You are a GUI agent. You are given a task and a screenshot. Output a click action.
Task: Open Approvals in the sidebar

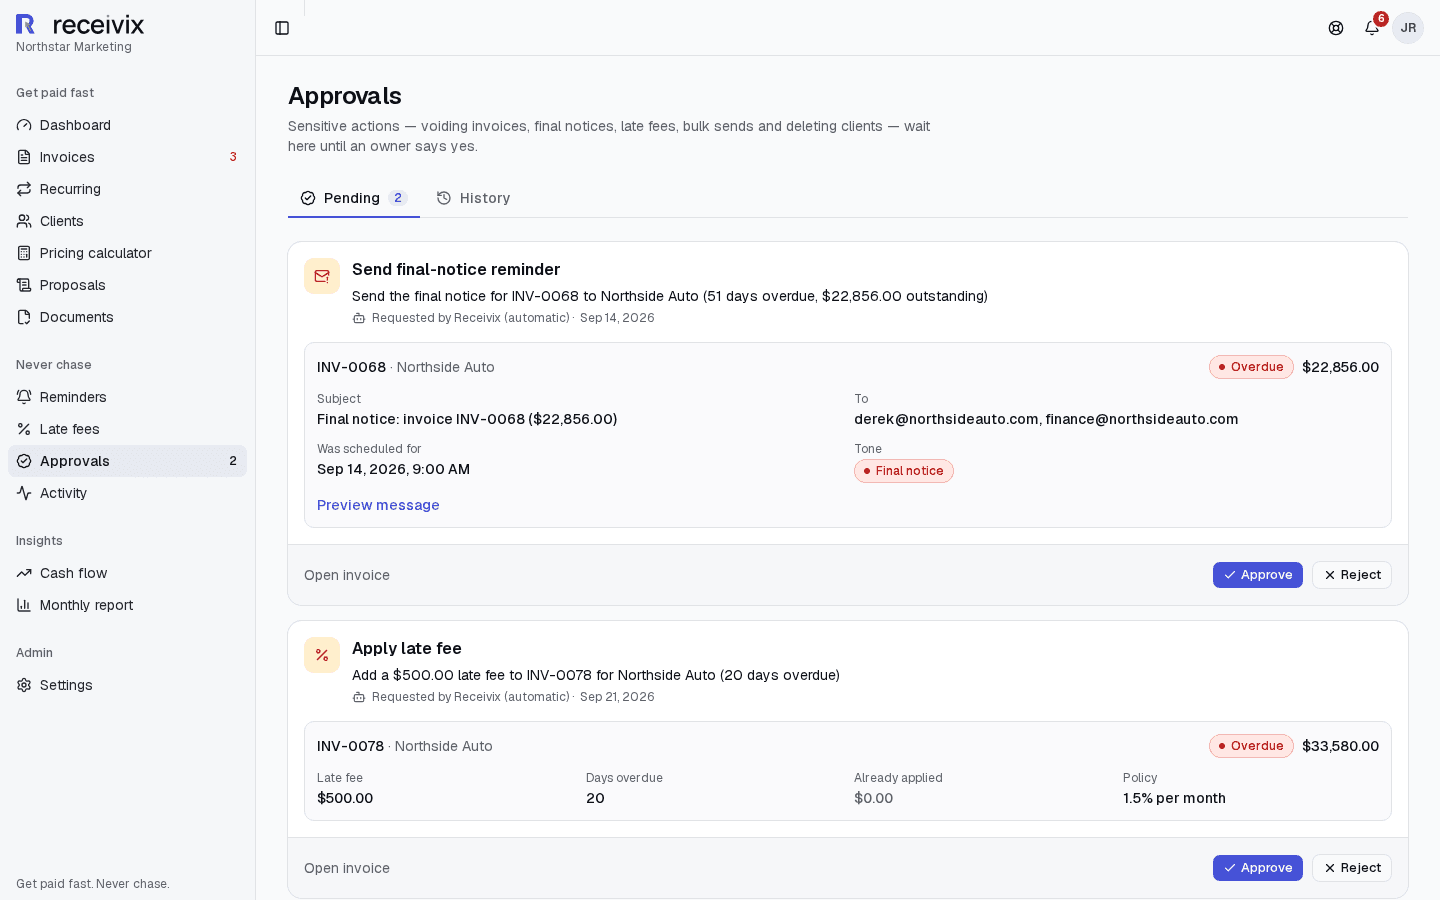tap(127, 461)
